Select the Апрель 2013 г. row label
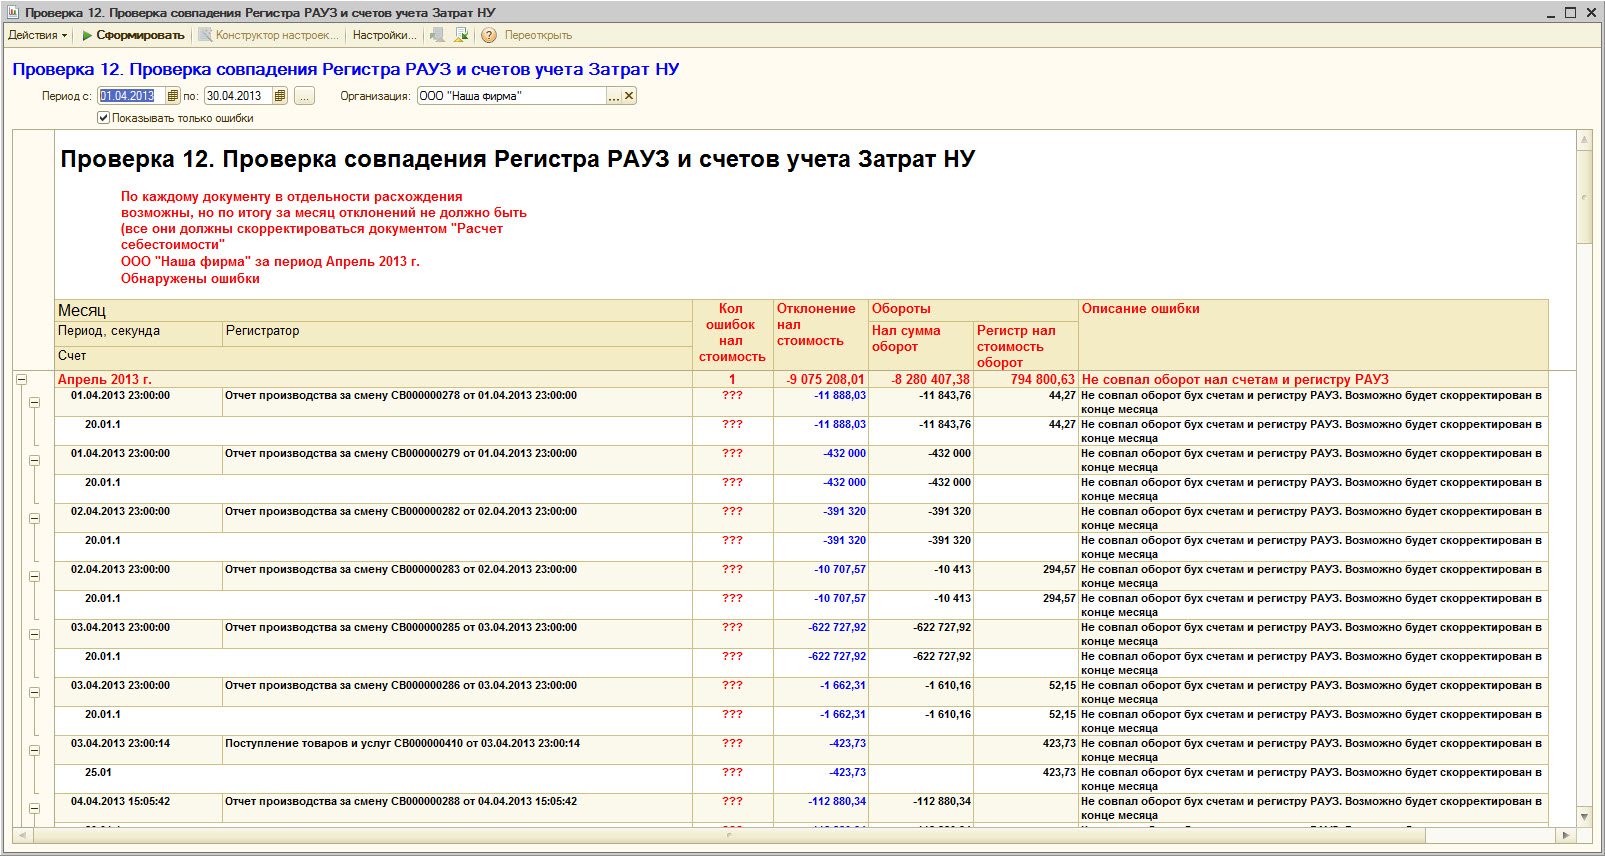Image resolution: width=1605 pixels, height=856 pixels. tap(105, 380)
